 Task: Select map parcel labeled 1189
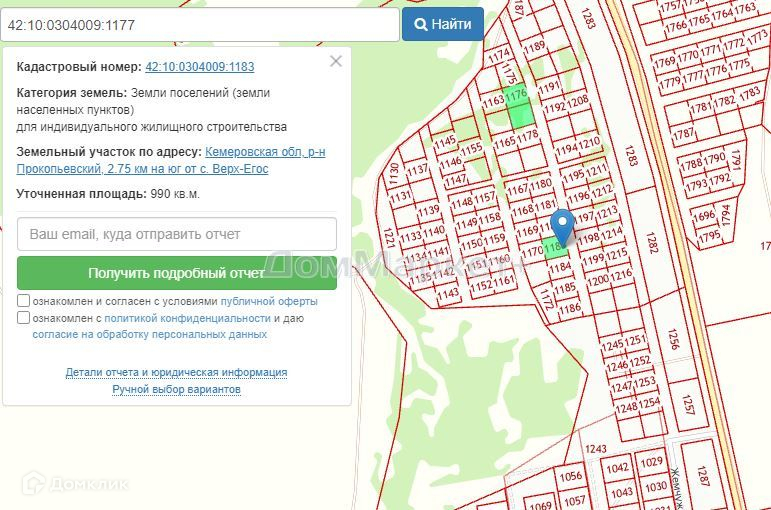(534, 47)
